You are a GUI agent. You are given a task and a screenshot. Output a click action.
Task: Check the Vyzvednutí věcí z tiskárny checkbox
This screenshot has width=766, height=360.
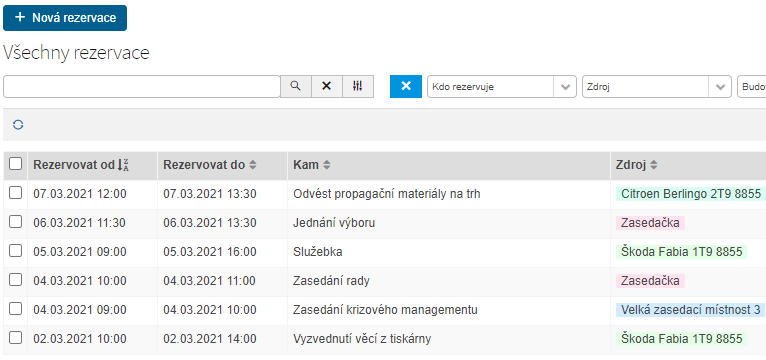[x=16, y=337]
